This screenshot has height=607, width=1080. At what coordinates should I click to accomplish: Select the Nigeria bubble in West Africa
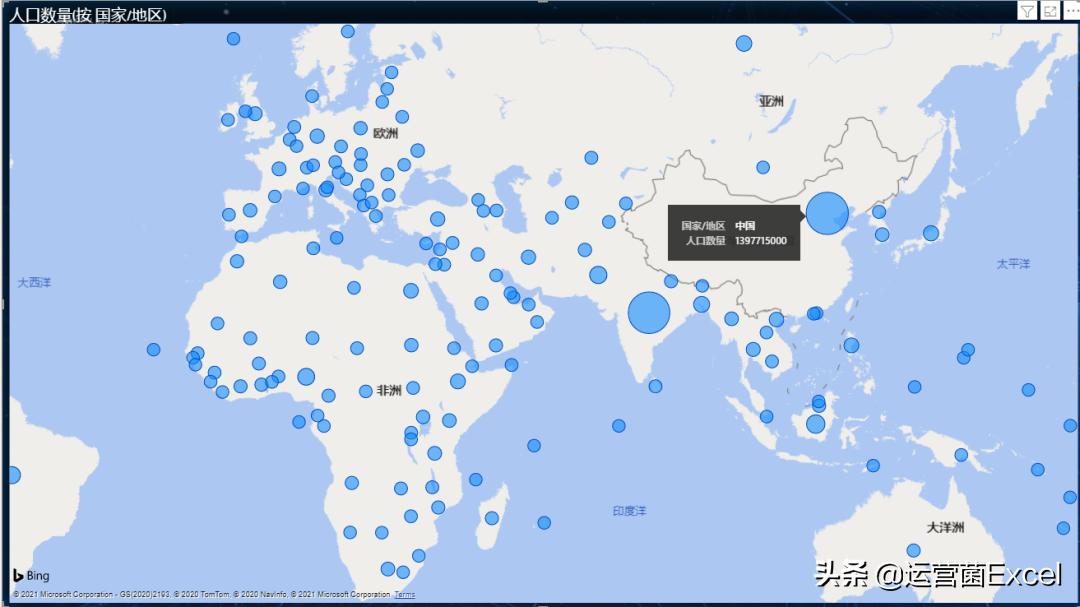[x=307, y=377]
